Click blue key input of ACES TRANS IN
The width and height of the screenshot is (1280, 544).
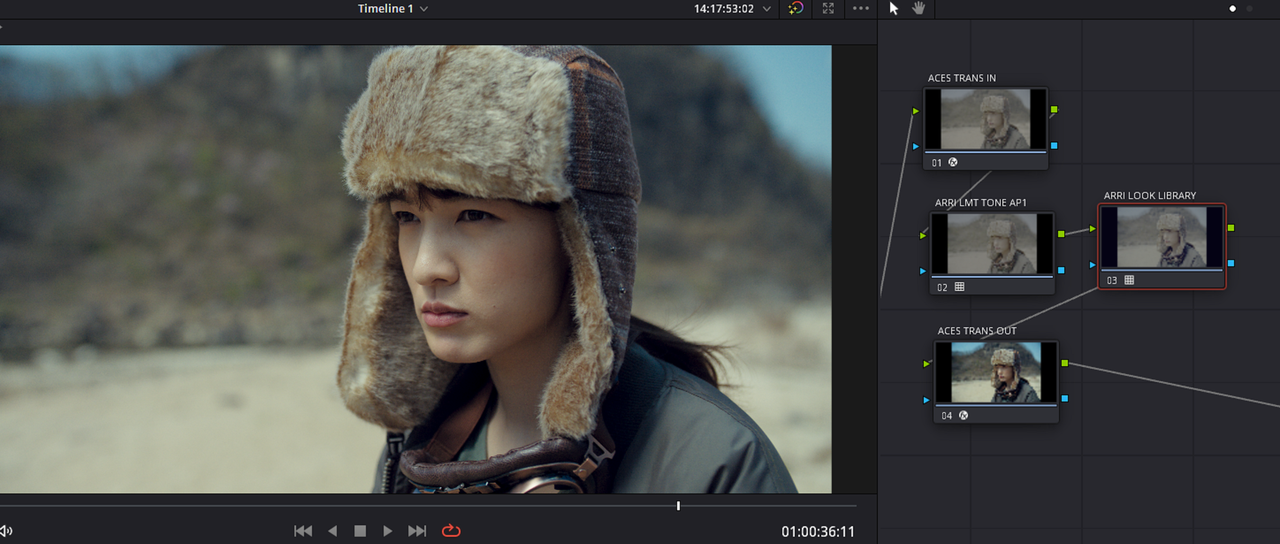click(x=916, y=146)
